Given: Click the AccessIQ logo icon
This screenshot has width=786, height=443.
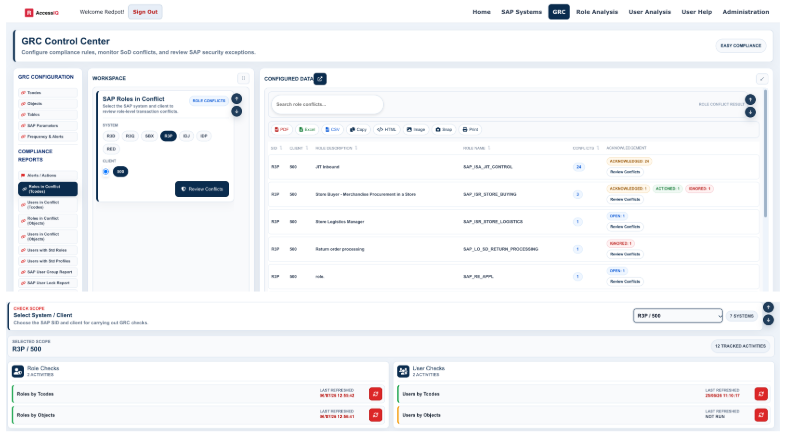Looking at the screenshot, I should (29, 13).
